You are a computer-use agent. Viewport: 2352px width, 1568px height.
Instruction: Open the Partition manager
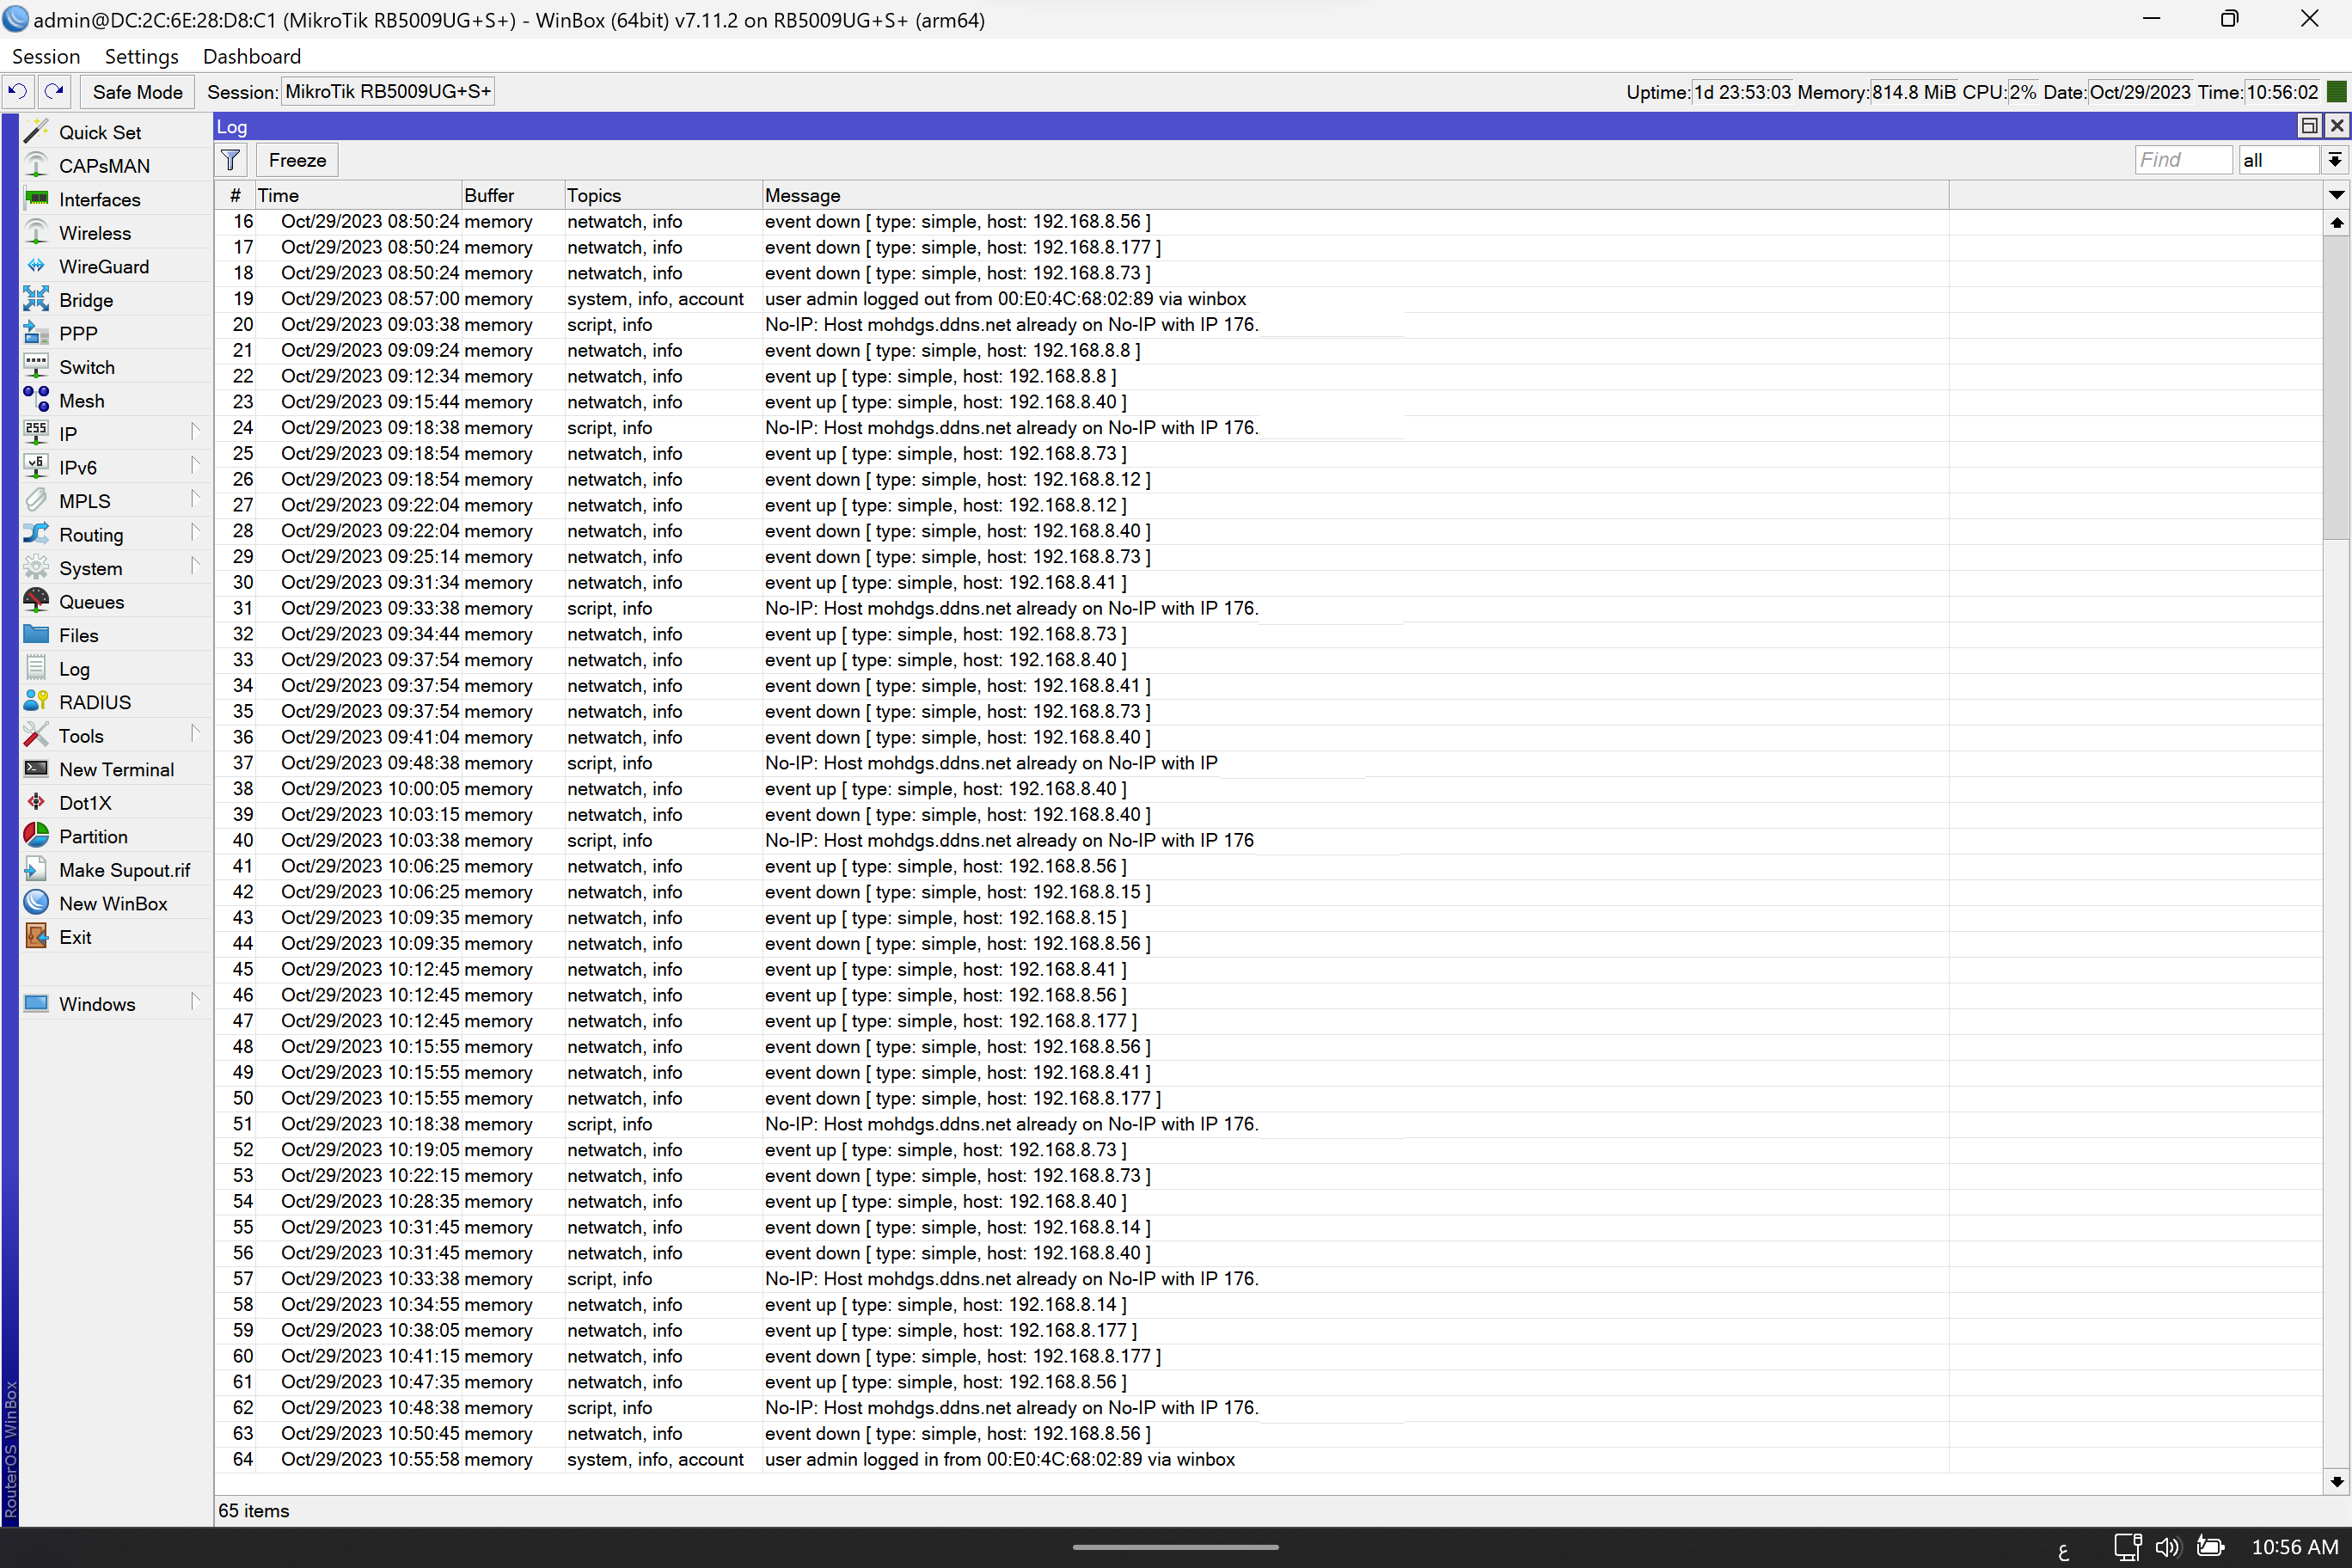point(93,835)
